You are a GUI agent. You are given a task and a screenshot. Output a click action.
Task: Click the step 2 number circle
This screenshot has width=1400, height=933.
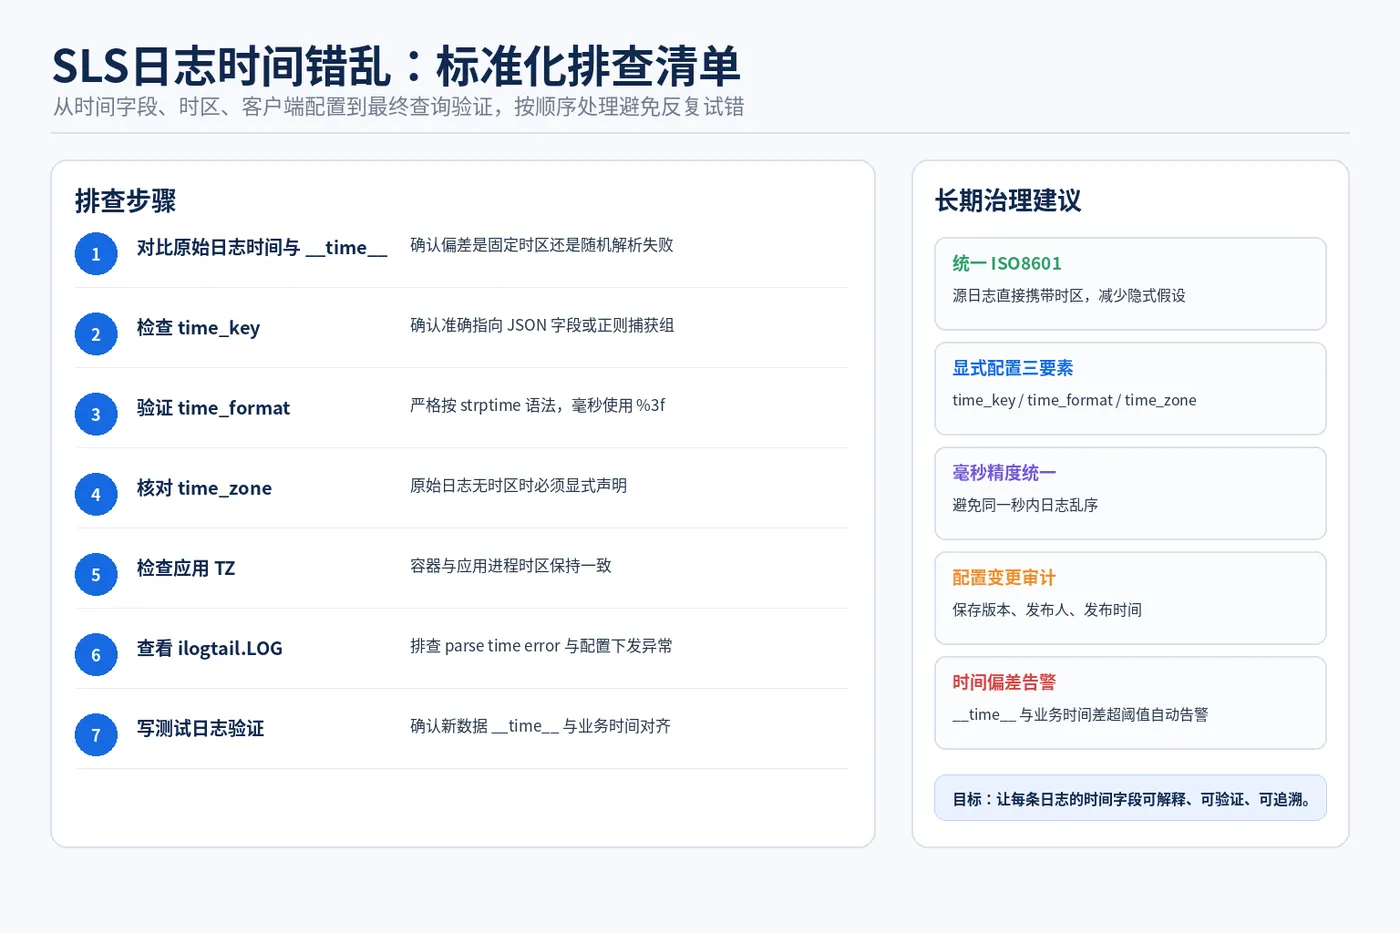tap(96, 334)
